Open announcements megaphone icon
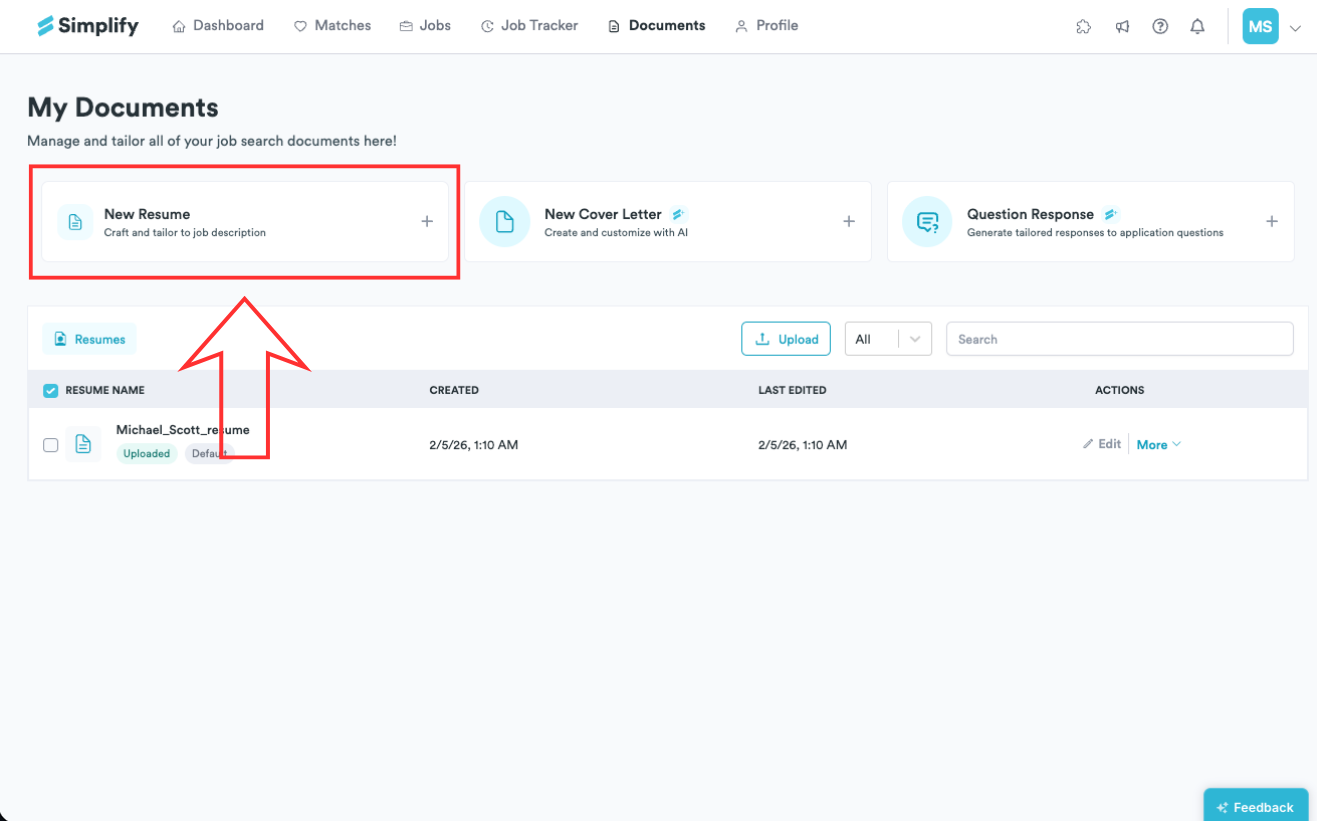The height and width of the screenshot is (821, 1317). [1122, 27]
